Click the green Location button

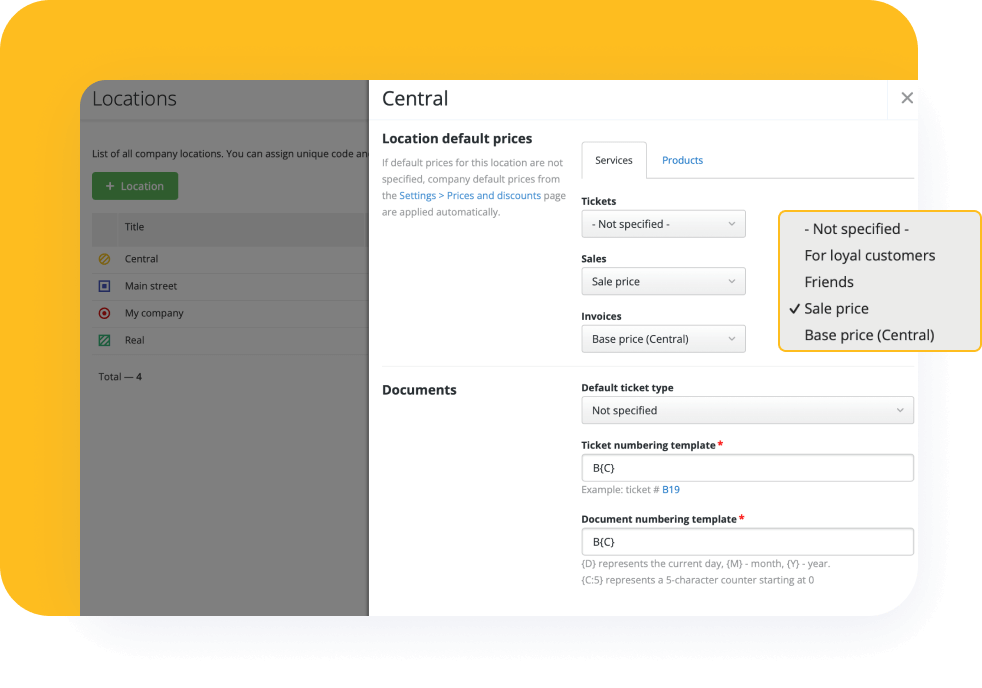(x=135, y=186)
